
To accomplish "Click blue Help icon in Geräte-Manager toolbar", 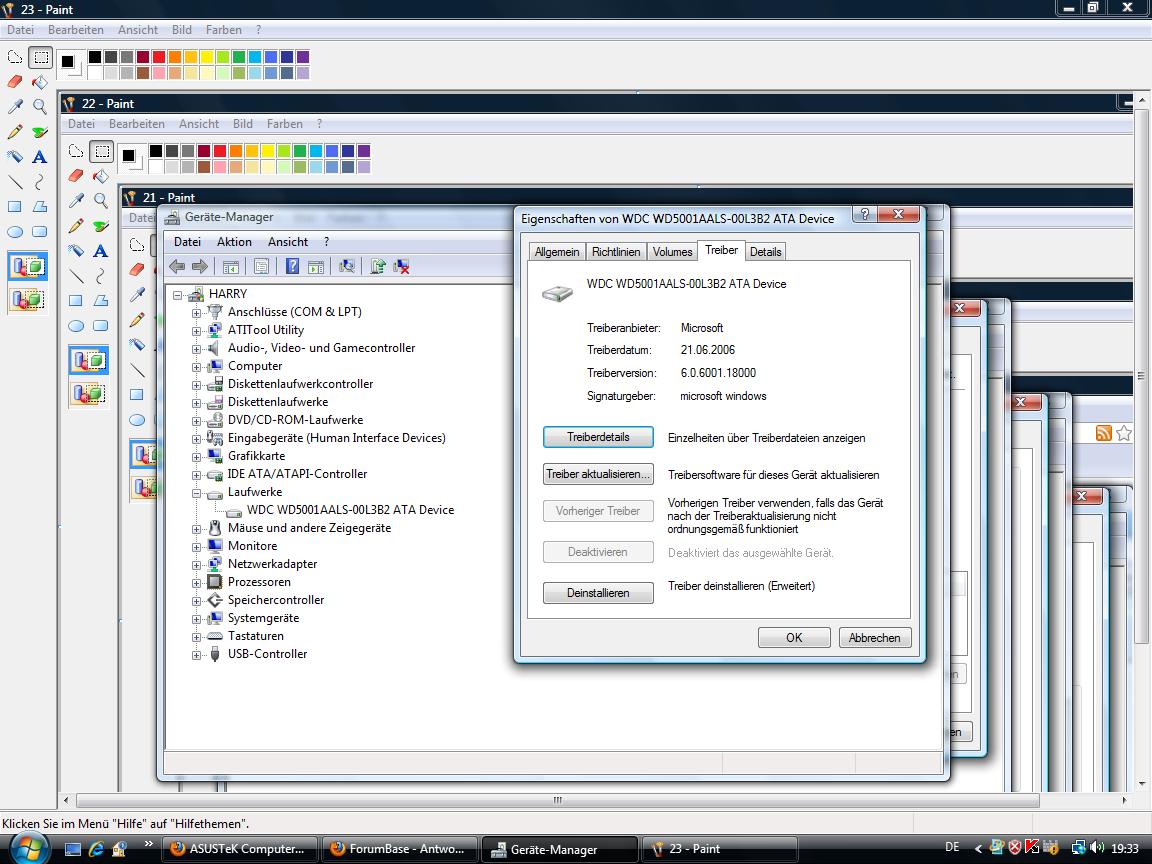I will [x=292, y=266].
